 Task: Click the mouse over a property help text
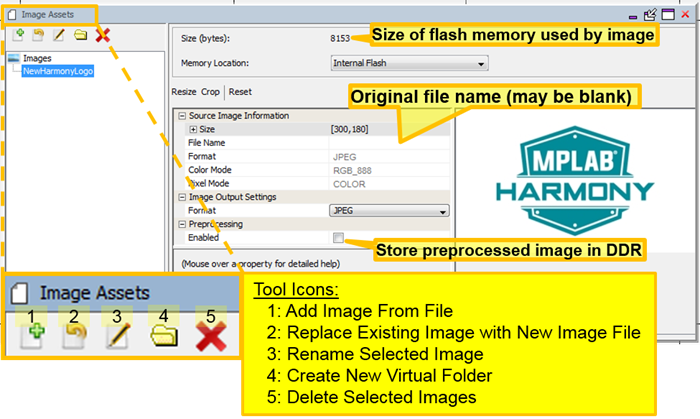pyautogui.click(x=261, y=264)
